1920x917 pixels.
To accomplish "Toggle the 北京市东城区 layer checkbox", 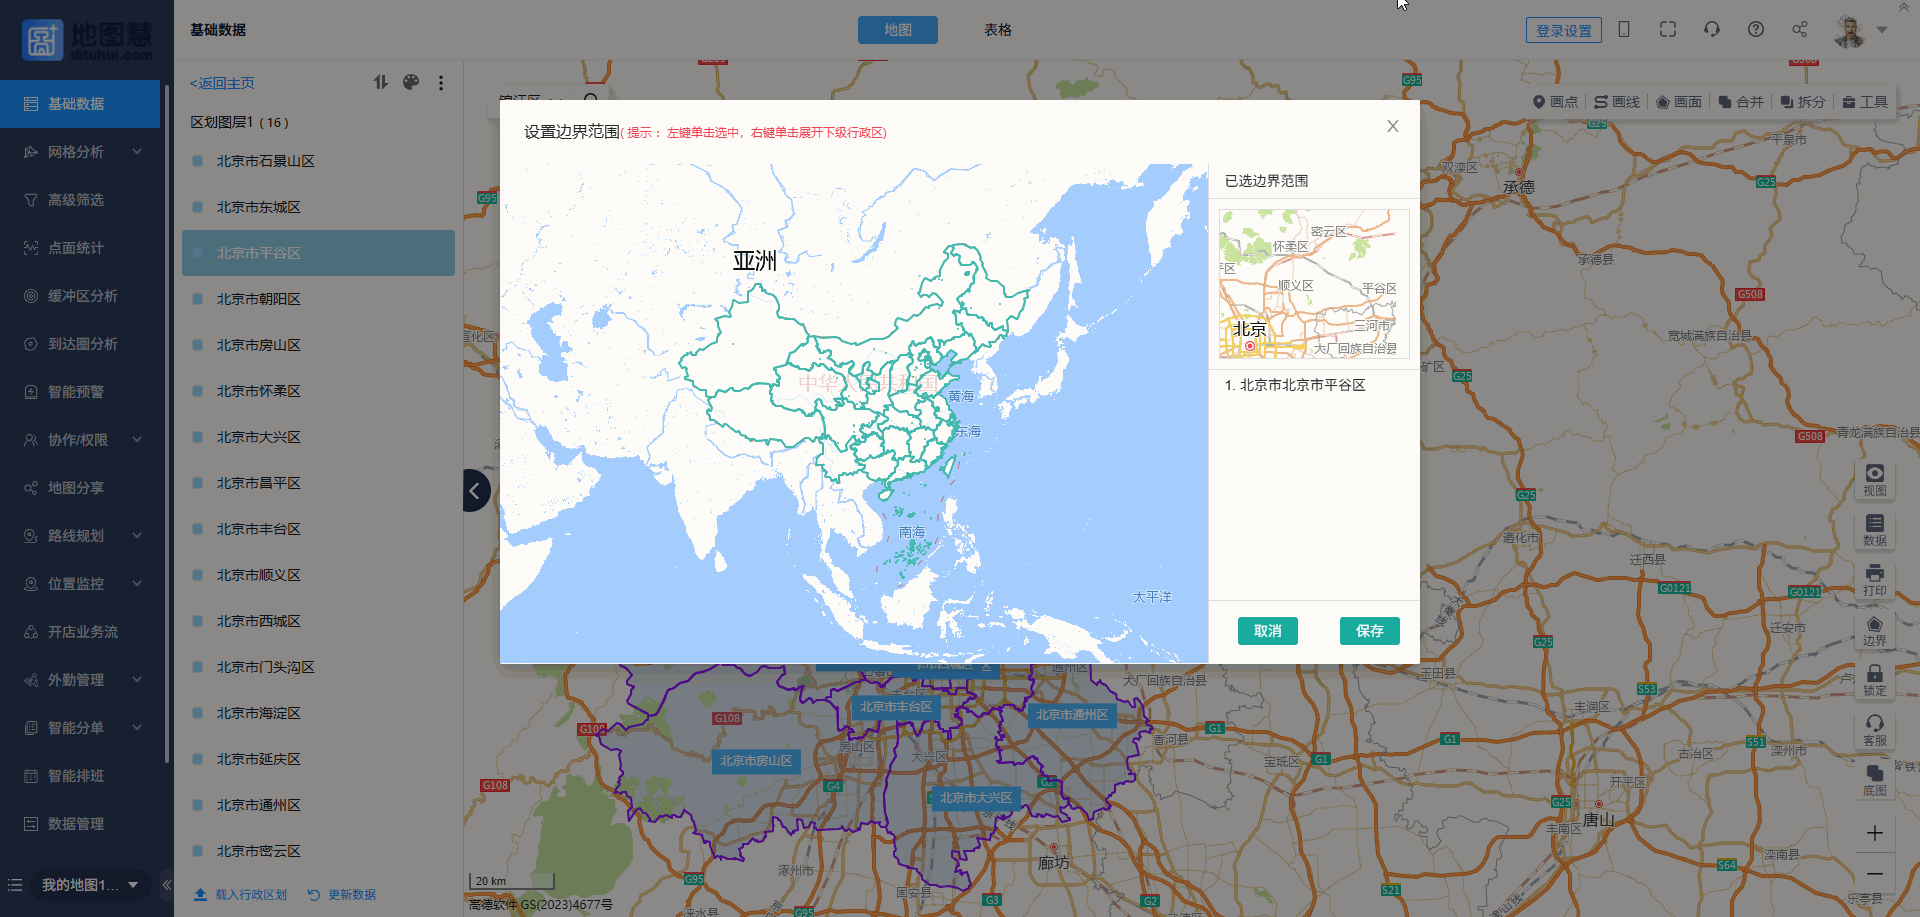I will pos(198,207).
